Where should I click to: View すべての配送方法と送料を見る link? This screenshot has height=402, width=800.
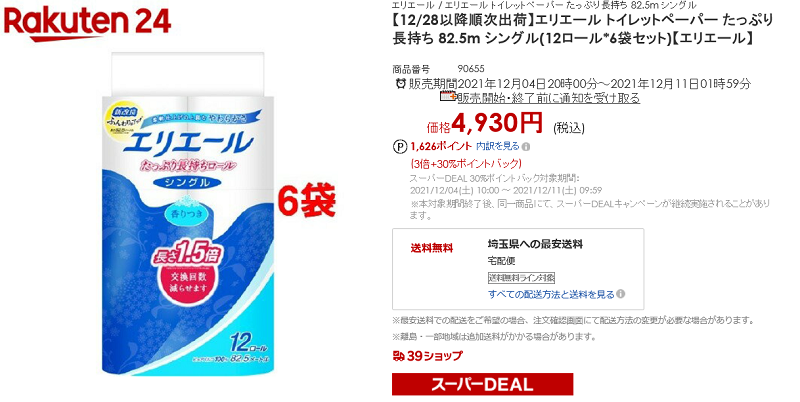551,294
